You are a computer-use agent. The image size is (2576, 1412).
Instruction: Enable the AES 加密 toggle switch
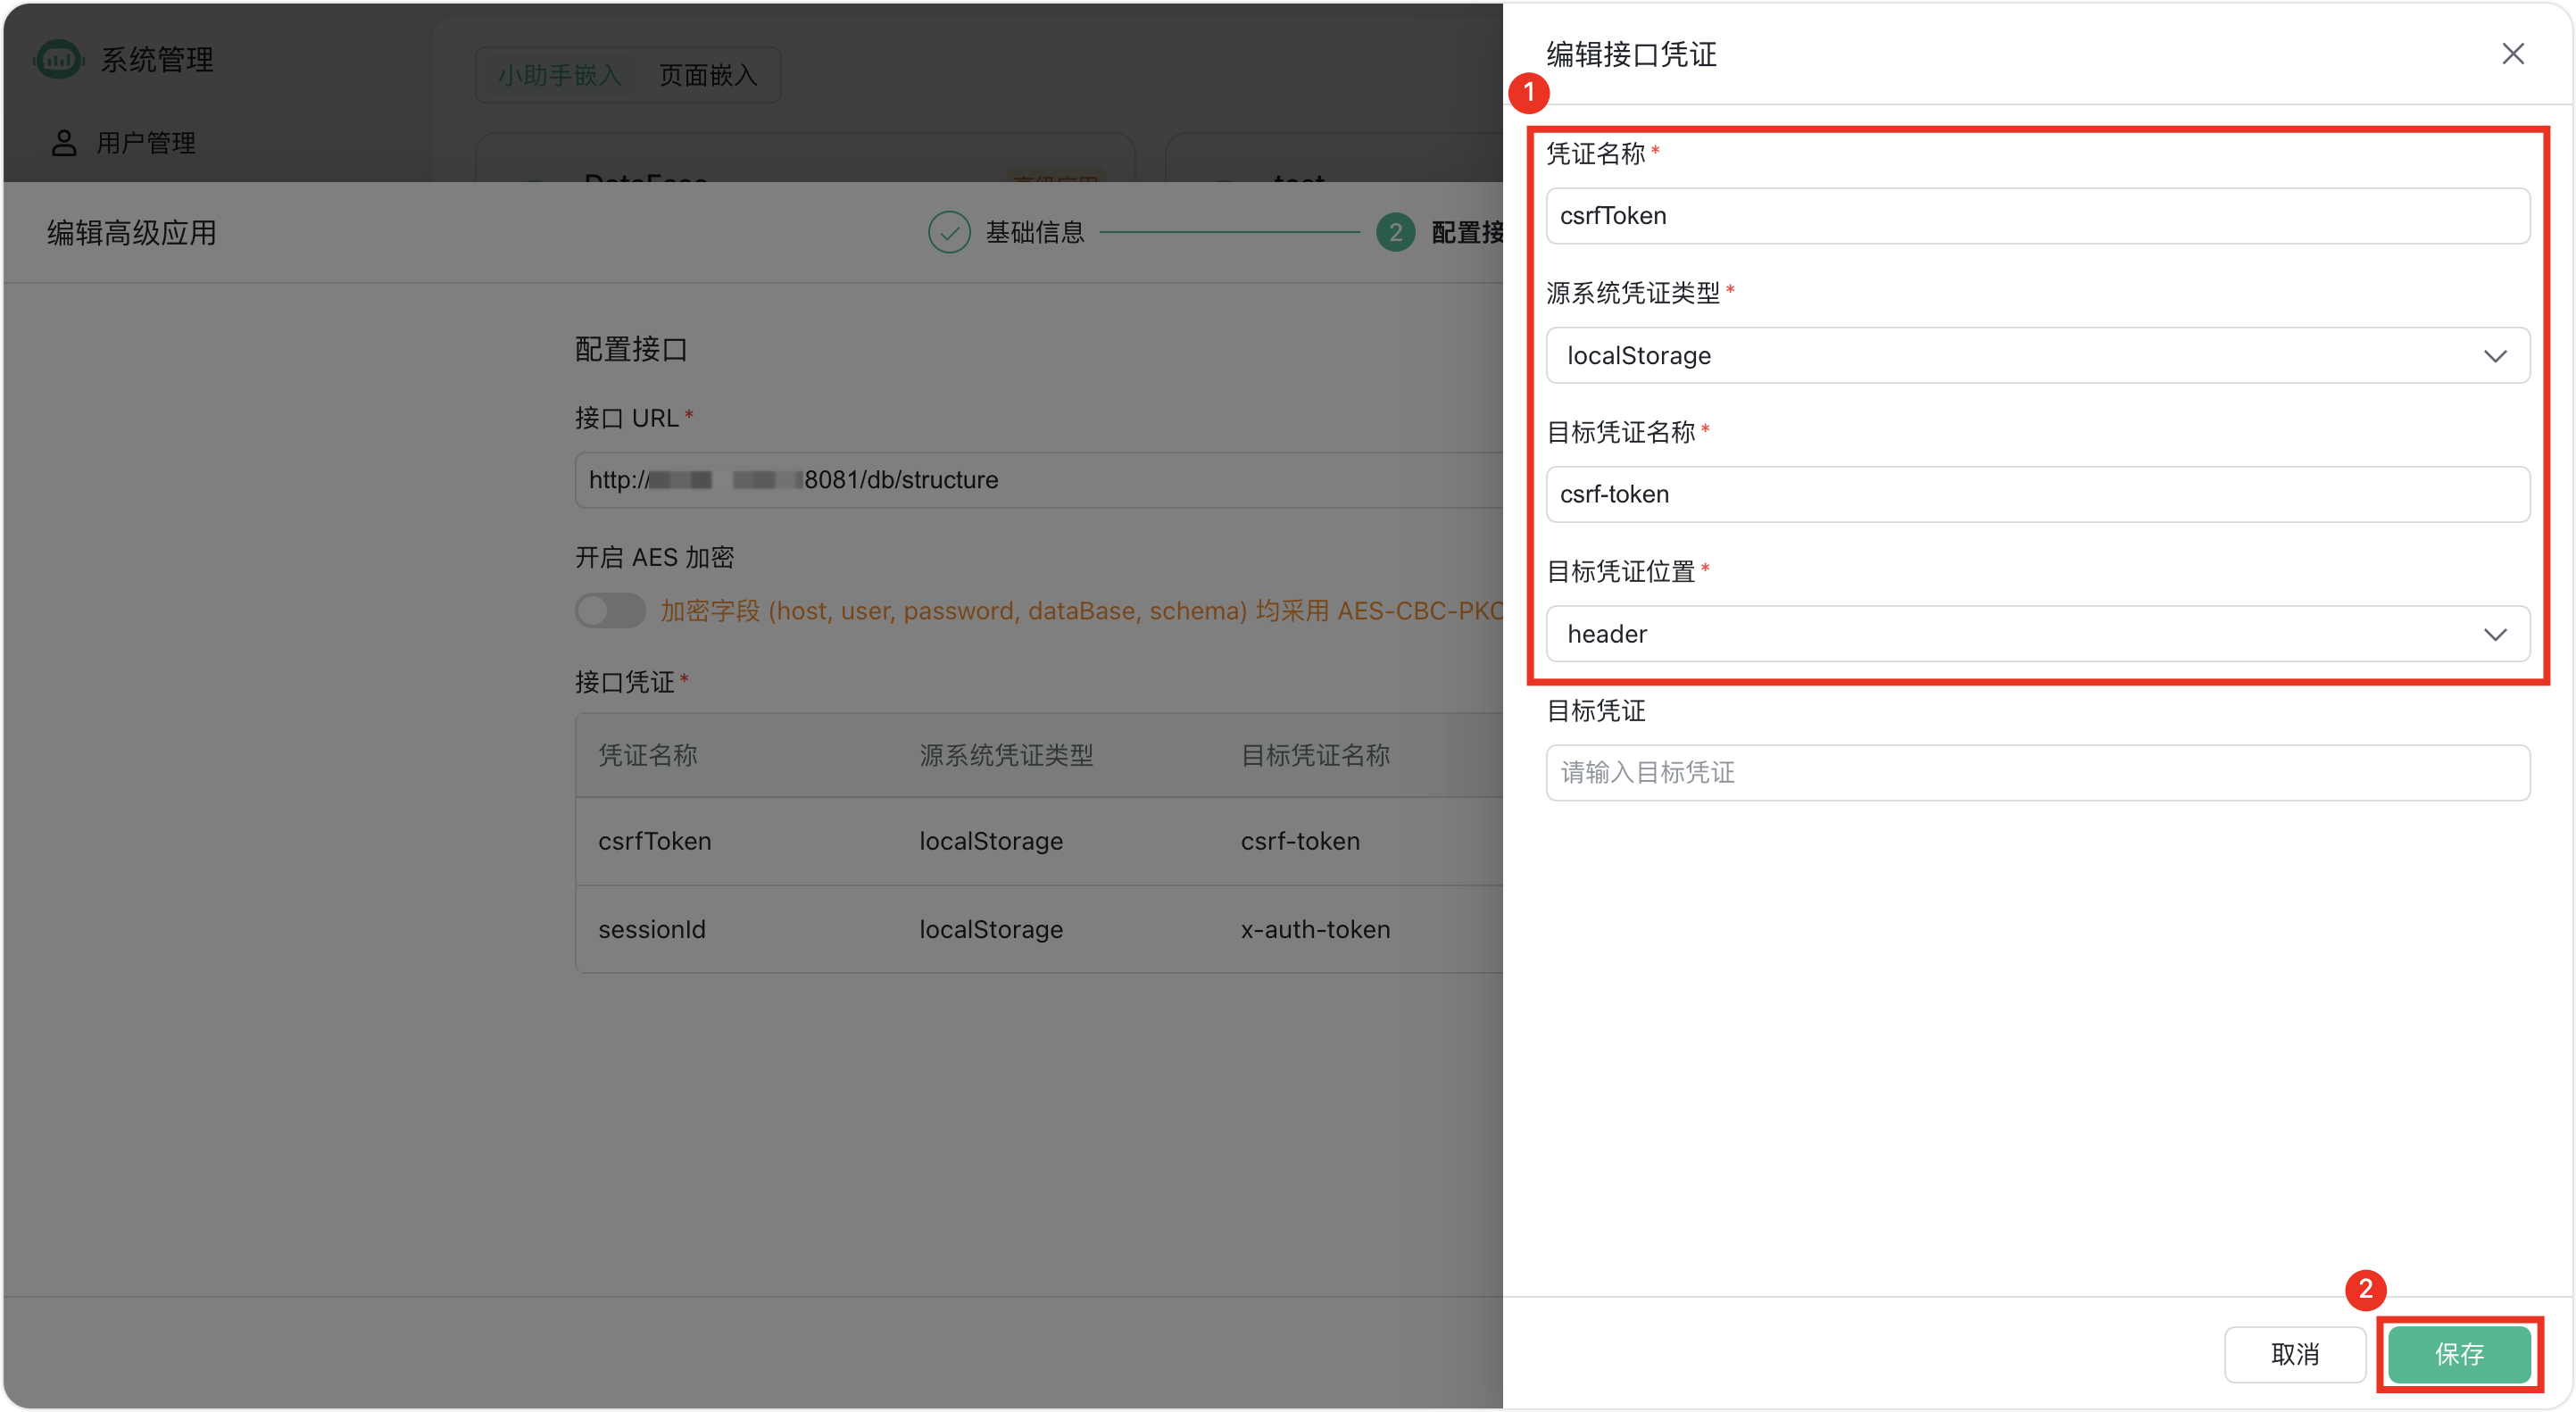[610, 610]
